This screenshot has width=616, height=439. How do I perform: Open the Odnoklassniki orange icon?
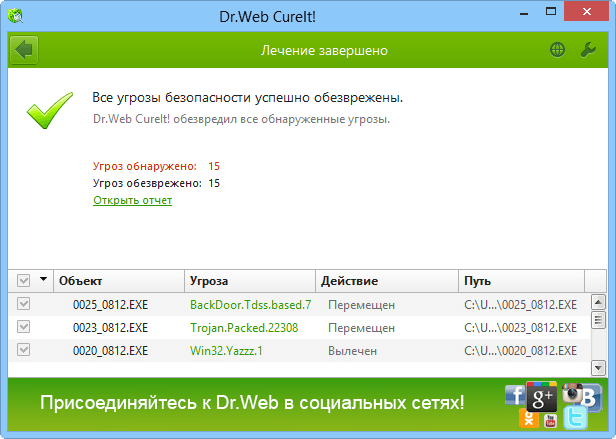529,418
